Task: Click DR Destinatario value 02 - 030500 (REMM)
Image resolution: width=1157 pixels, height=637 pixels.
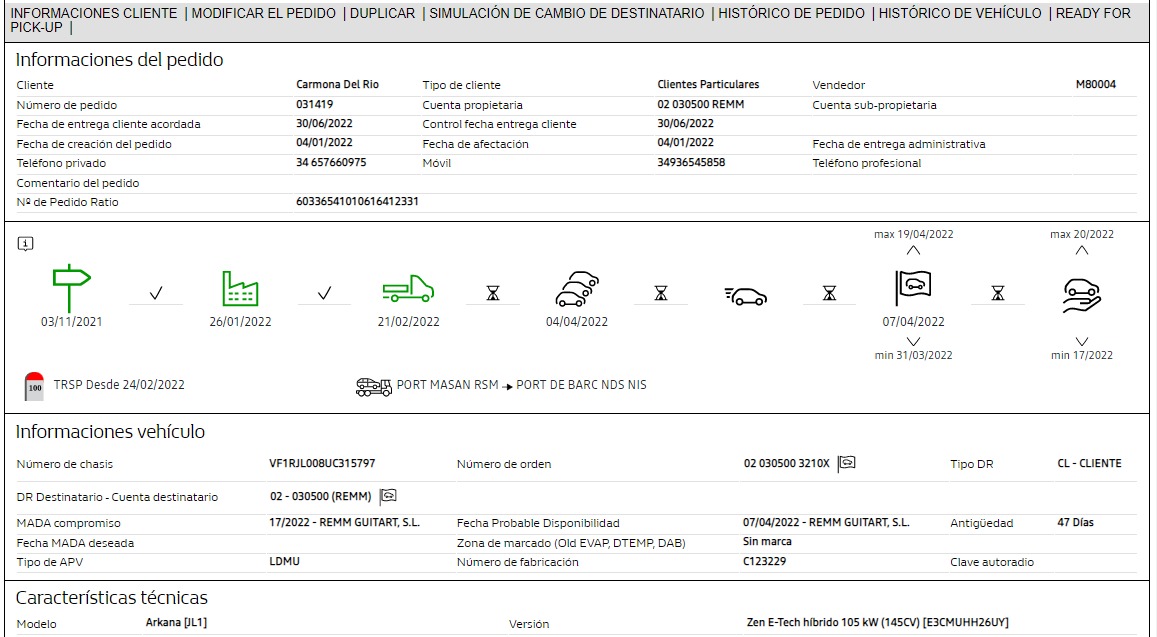Action: (x=320, y=496)
